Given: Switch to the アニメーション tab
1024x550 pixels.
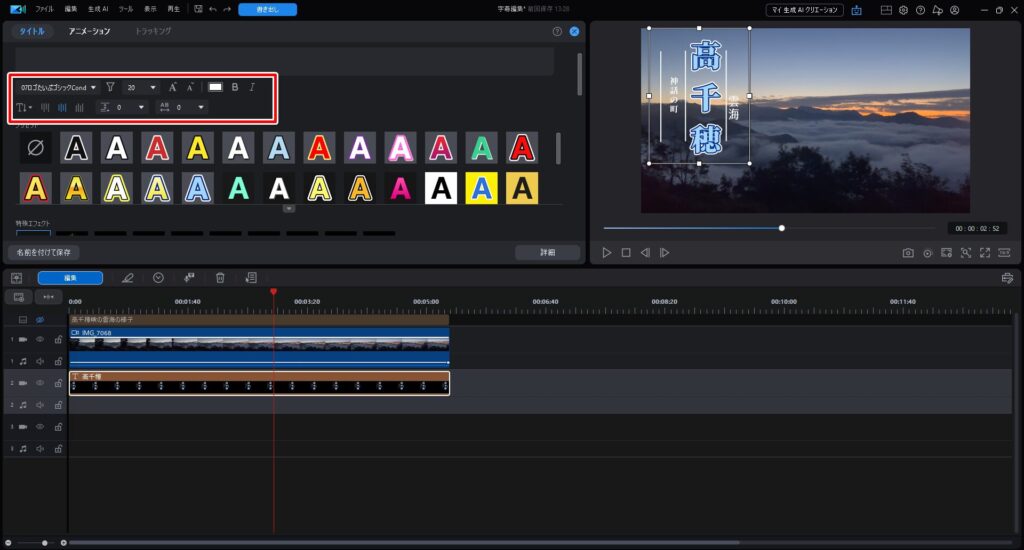Looking at the screenshot, I should [x=90, y=31].
